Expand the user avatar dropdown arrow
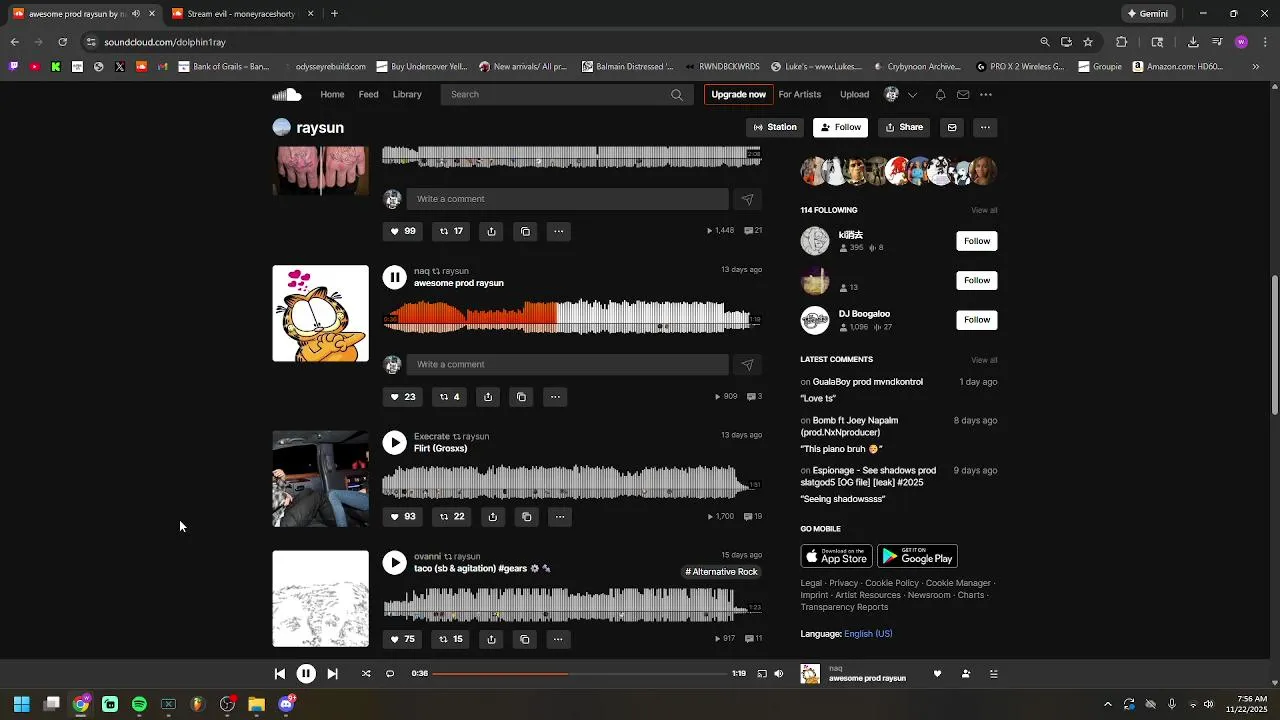Image resolution: width=1280 pixels, height=720 pixels. pos(912,95)
